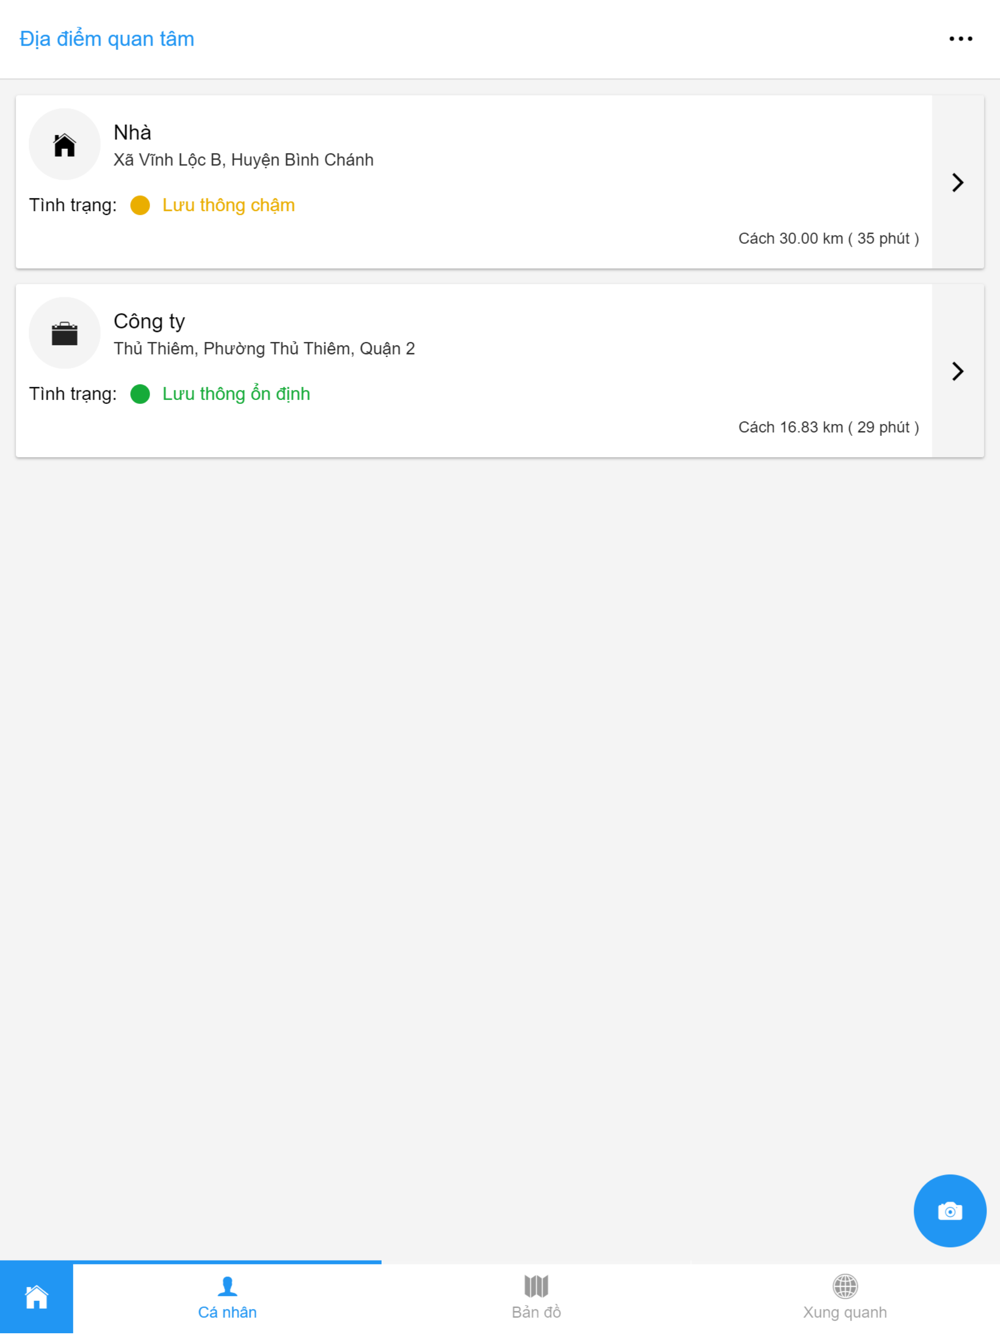Tap the house icon for Nhà

coord(65,145)
